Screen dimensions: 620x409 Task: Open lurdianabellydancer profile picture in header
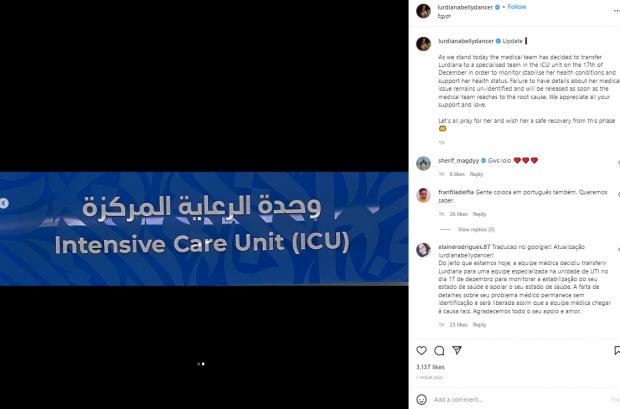(x=423, y=11)
